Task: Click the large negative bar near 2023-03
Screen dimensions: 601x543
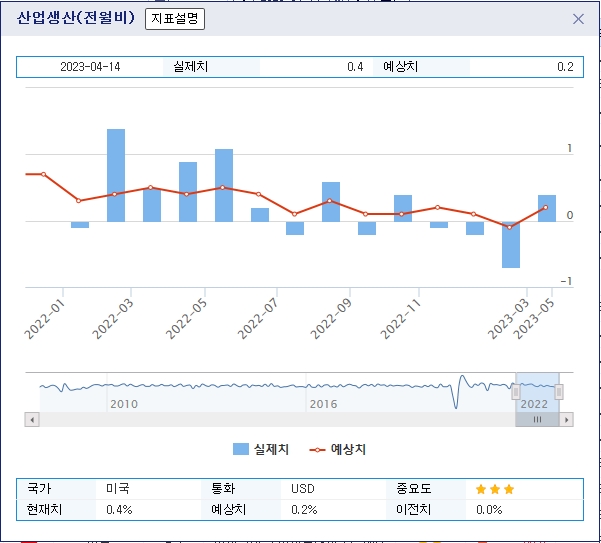Action: [x=511, y=244]
